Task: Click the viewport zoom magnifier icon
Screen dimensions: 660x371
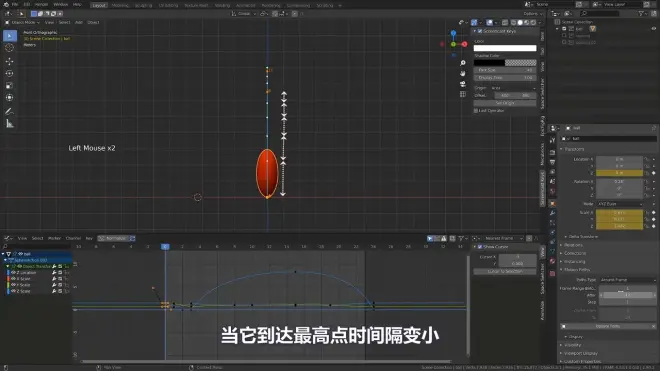Action: [x=463, y=63]
